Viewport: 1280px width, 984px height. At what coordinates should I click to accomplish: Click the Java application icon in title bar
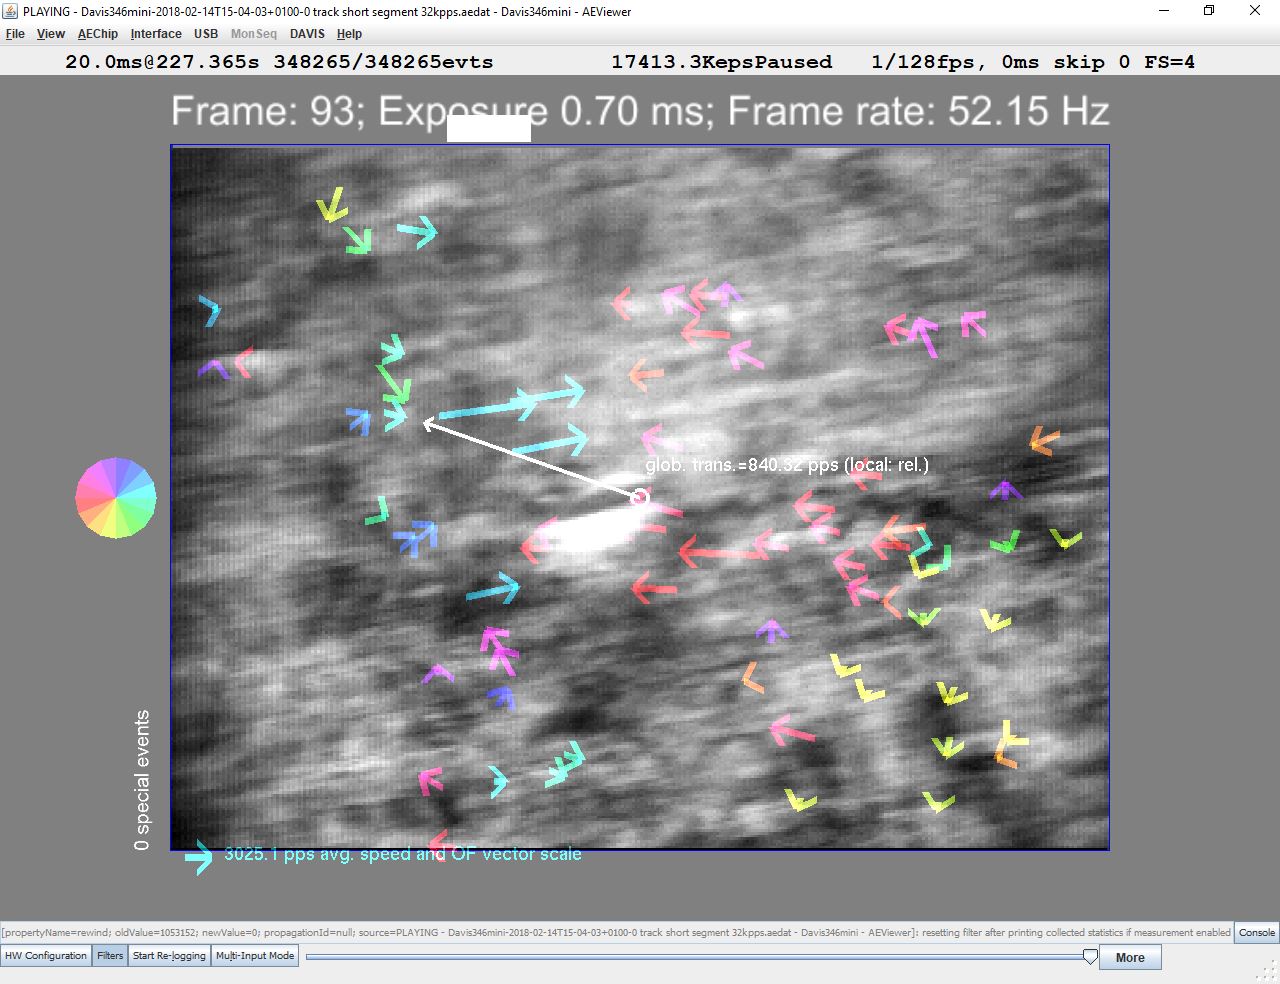point(10,11)
